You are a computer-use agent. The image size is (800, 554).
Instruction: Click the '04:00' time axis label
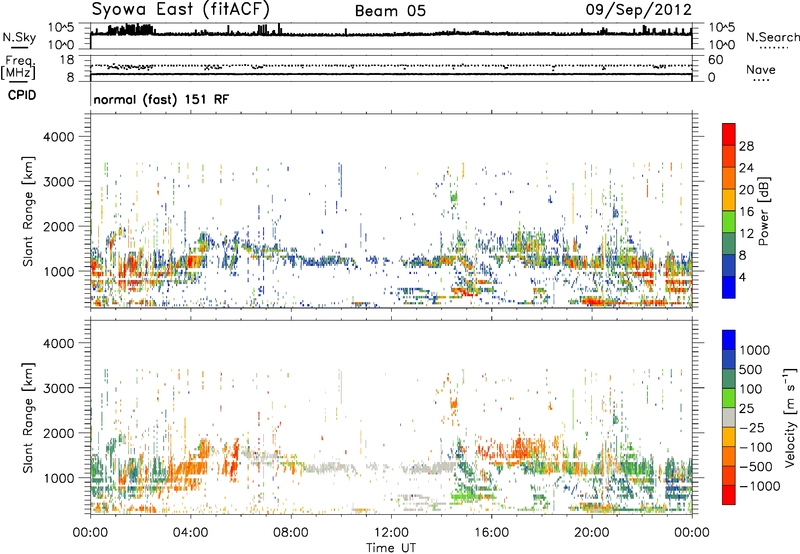(190, 533)
